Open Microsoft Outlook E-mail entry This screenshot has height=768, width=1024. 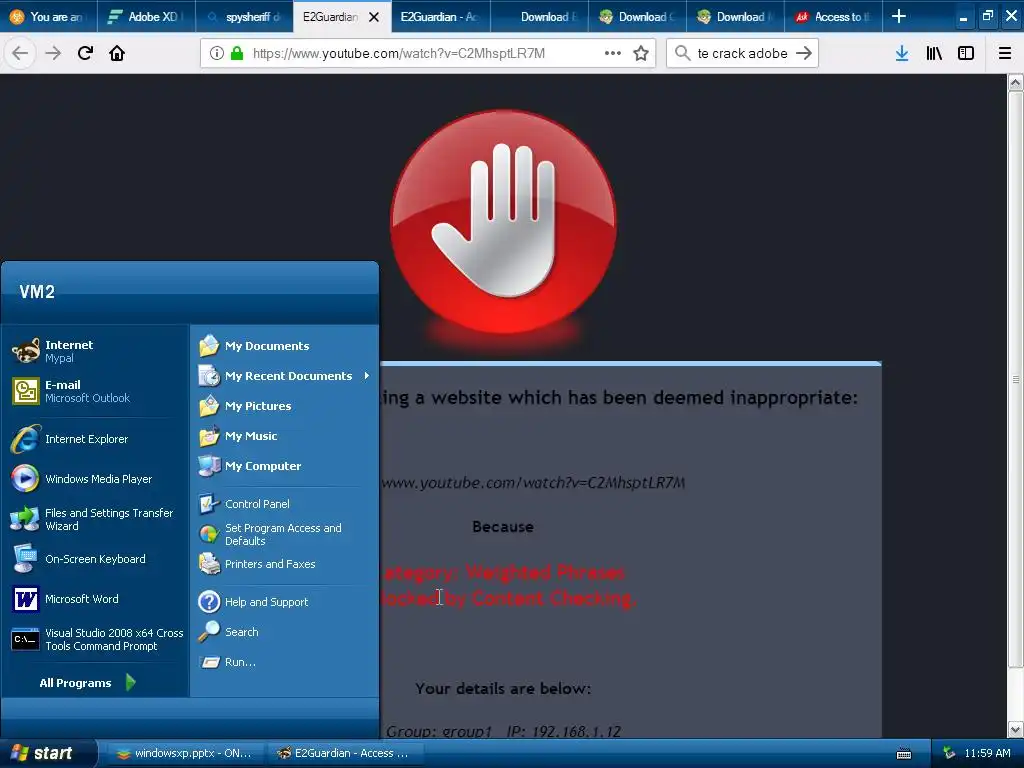95,391
